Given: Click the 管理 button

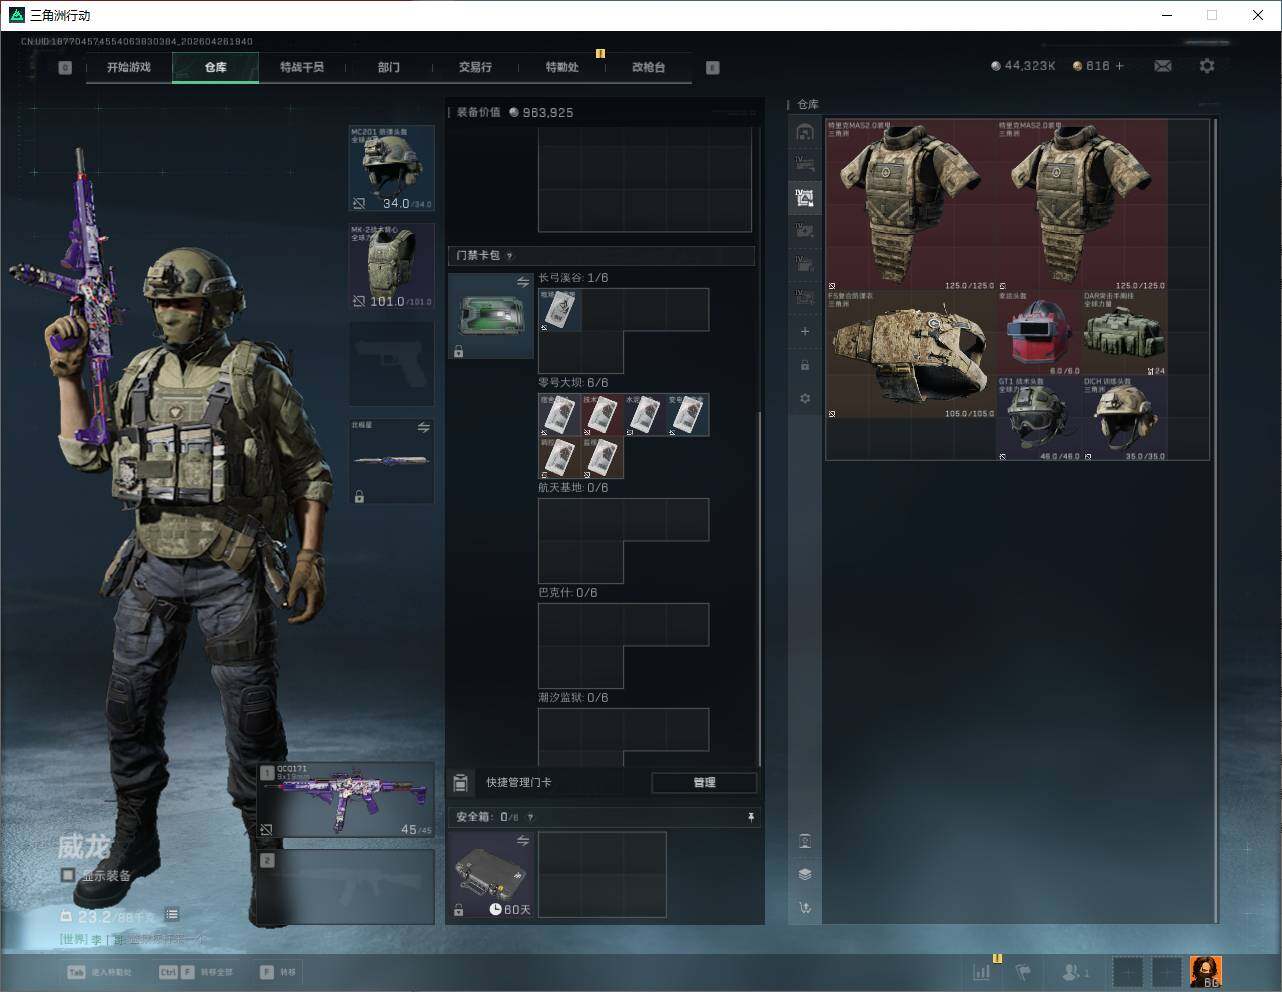Looking at the screenshot, I should pos(704,782).
